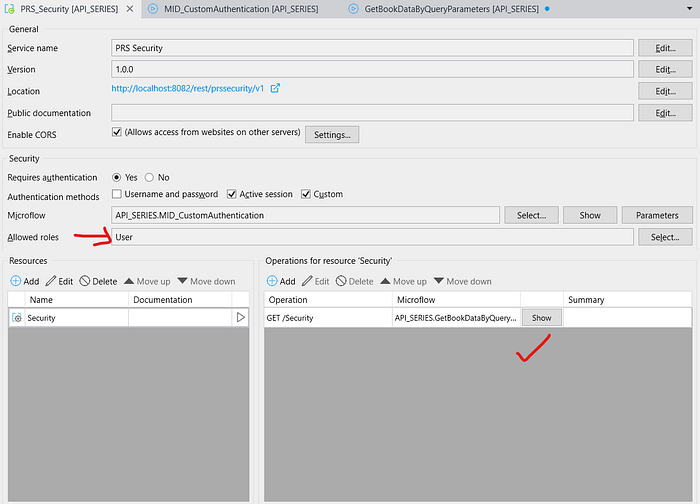Click Add icon in Operations panel
The width and height of the screenshot is (700, 504).
[272, 281]
